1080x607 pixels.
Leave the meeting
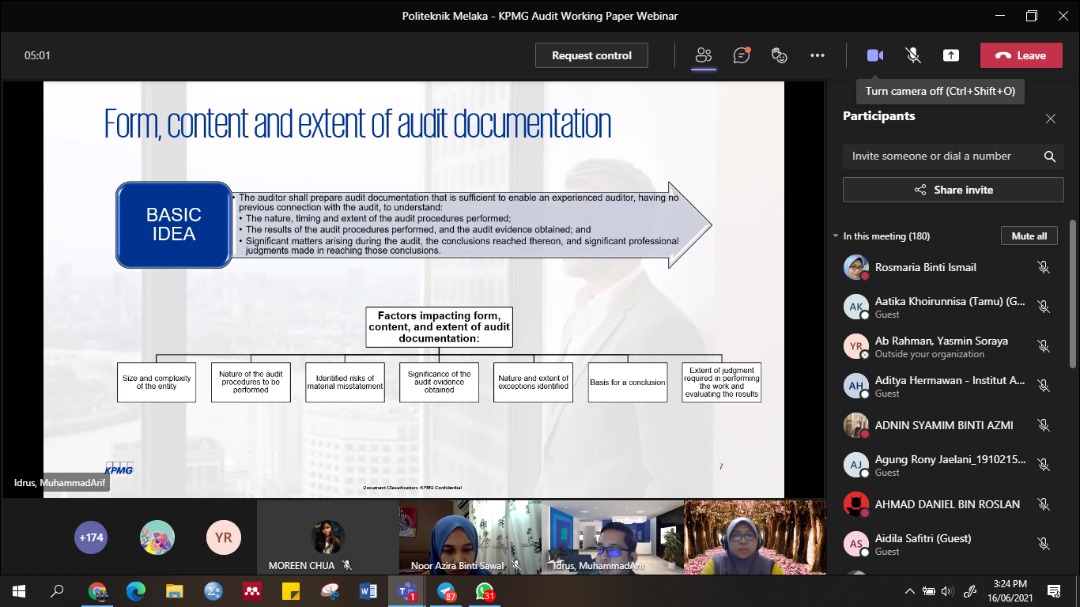point(1021,55)
